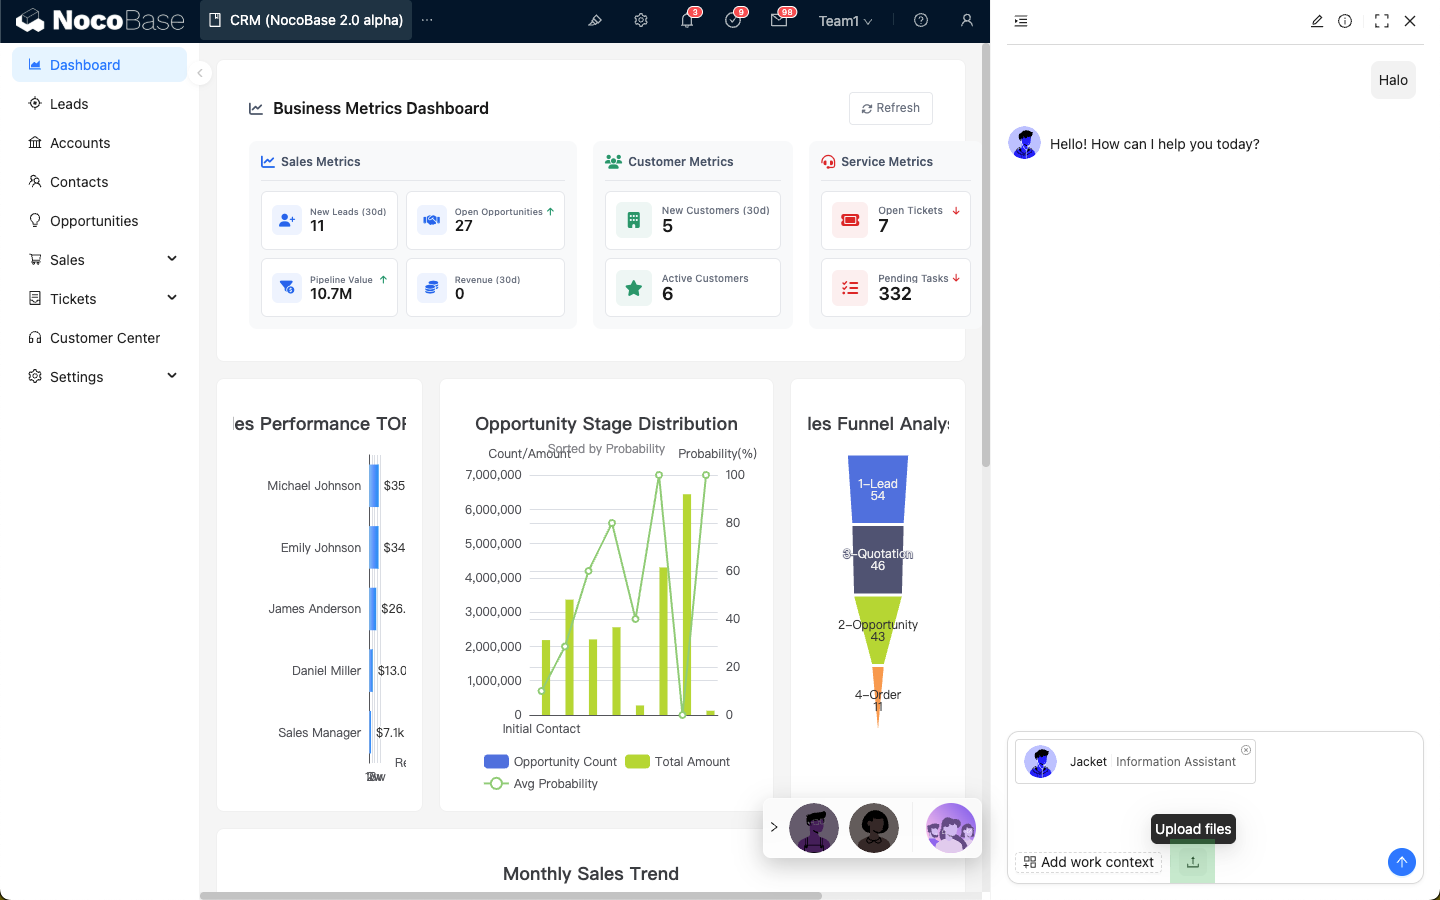
Task: Start a new chat with pencil icon
Action: click(x=1317, y=21)
